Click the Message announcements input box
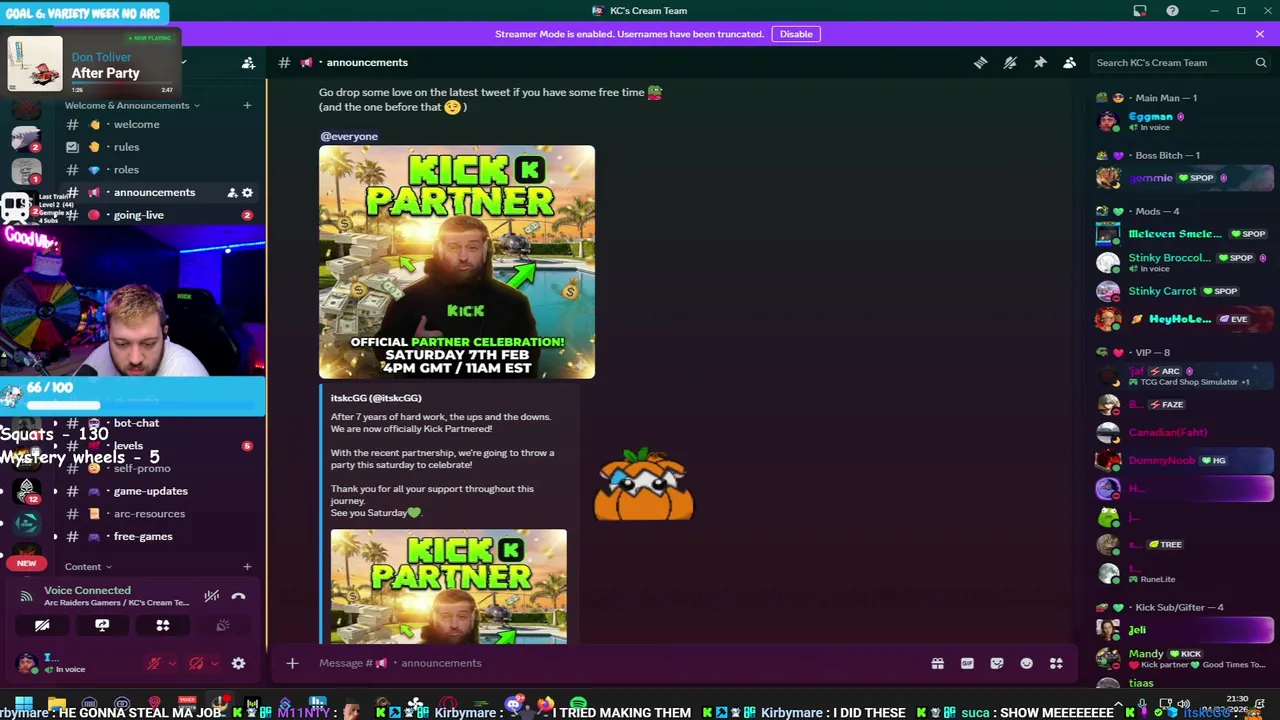The image size is (1280, 720). click(610, 663)
